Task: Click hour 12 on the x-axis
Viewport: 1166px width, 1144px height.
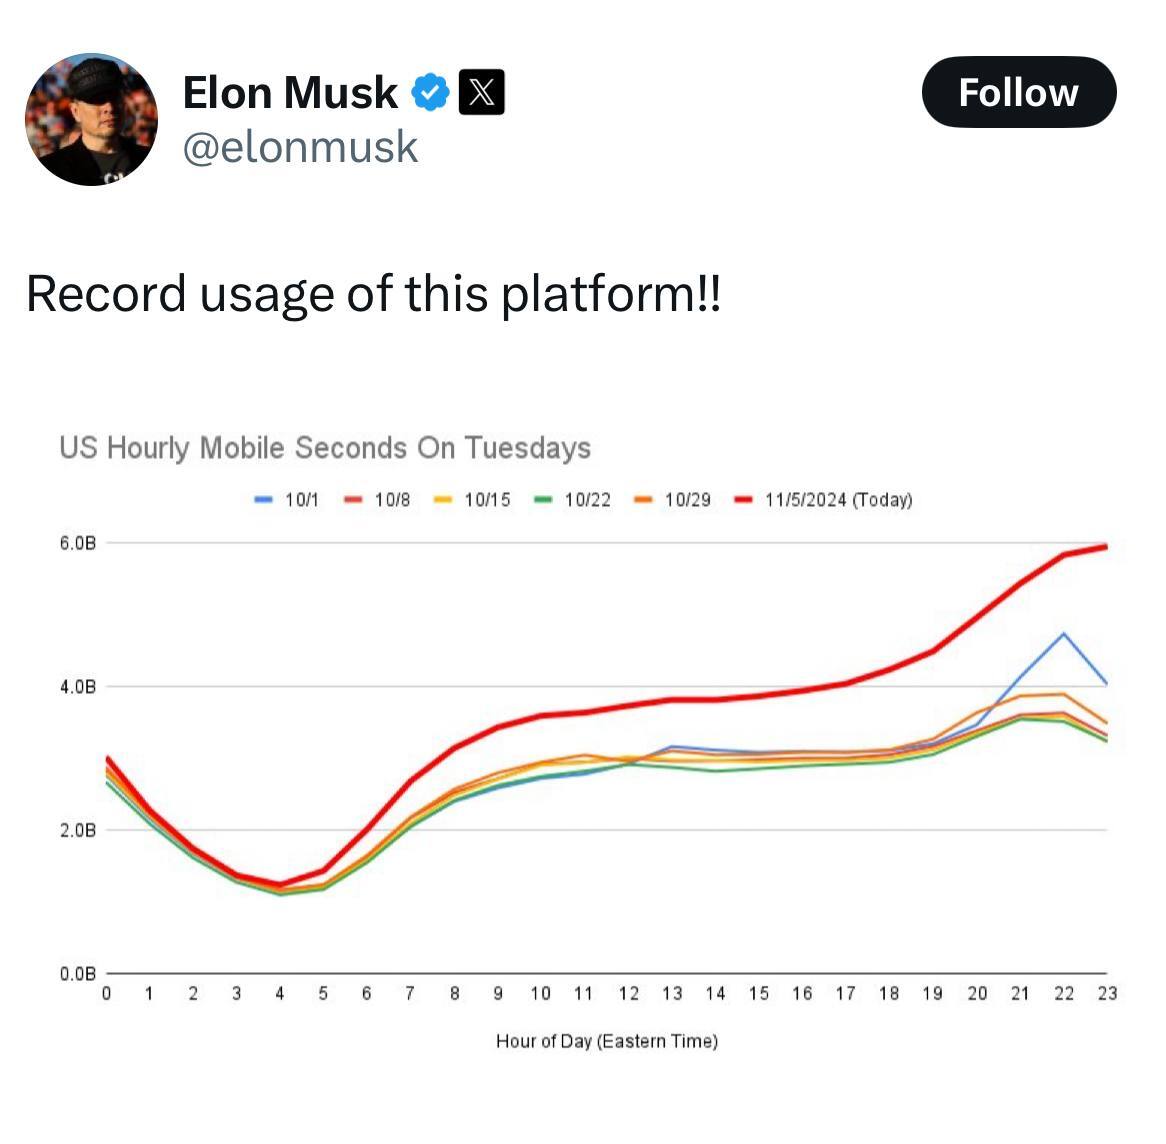Action: pos(628,993)
